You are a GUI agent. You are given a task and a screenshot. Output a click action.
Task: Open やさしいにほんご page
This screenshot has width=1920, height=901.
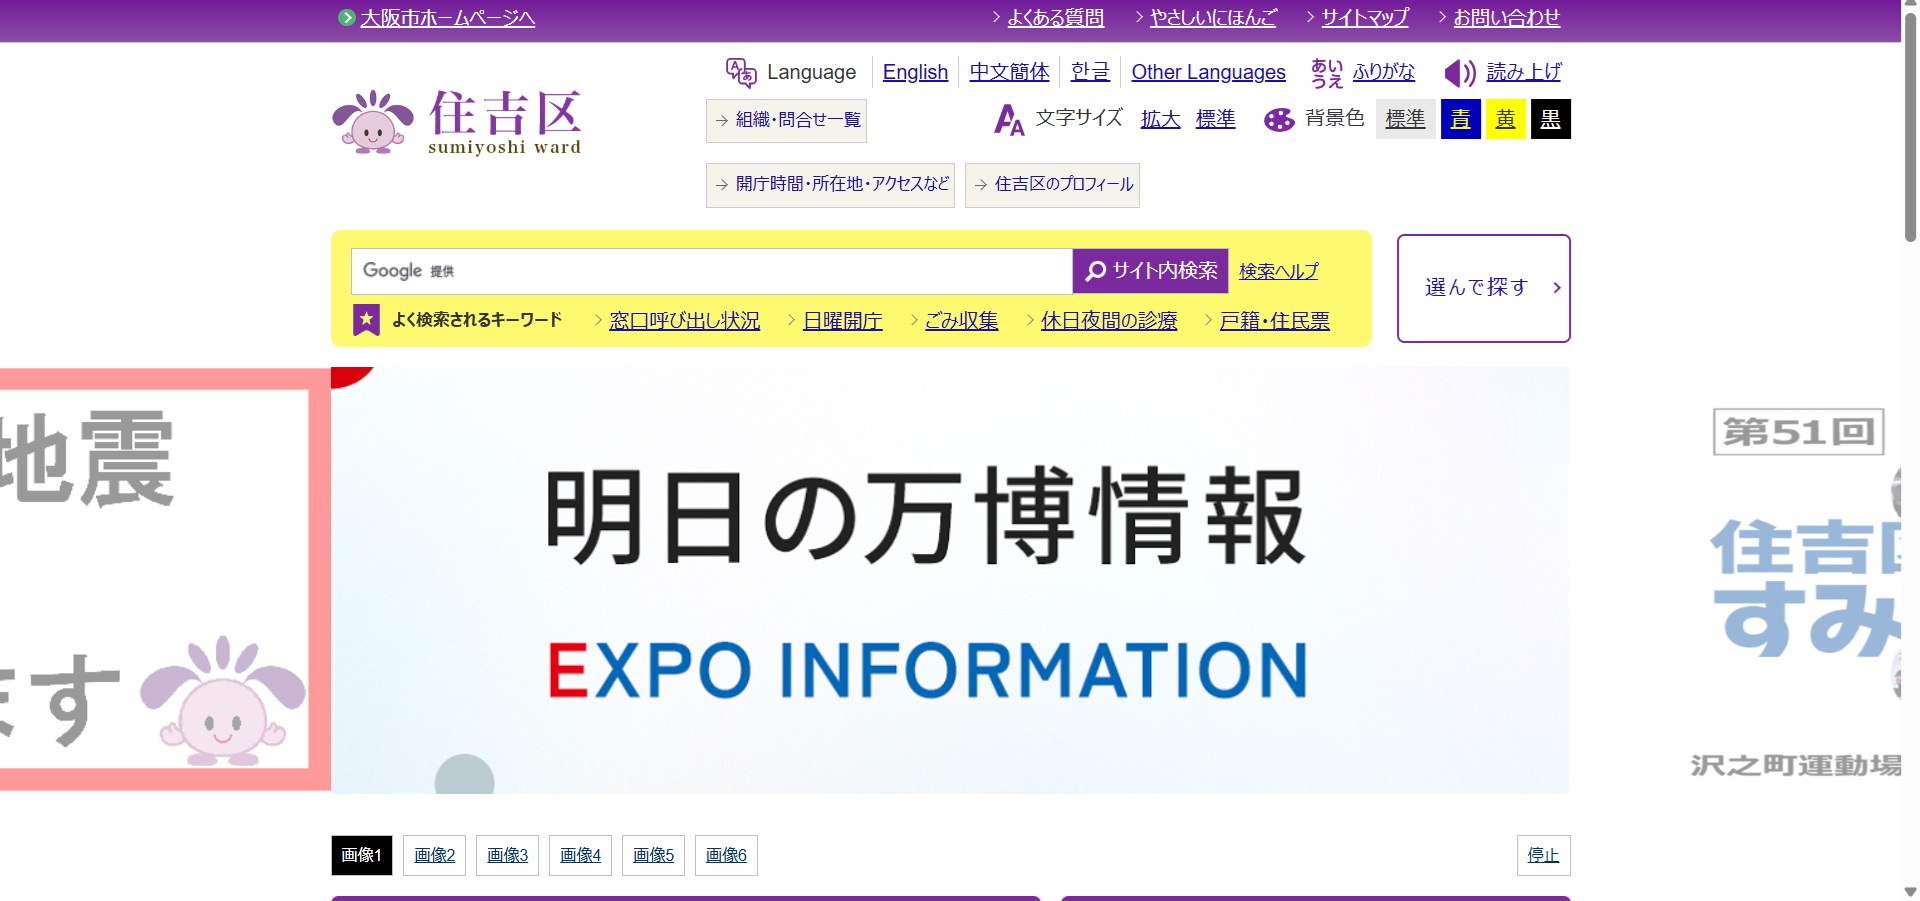click(x=1213, y=18)
